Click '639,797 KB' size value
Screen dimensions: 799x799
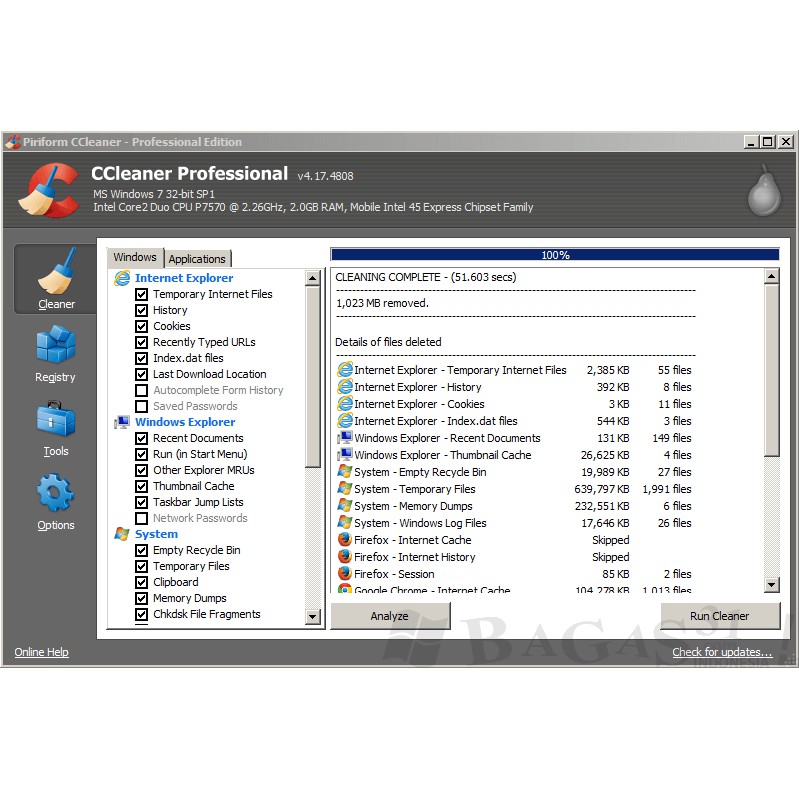[601, 489]
